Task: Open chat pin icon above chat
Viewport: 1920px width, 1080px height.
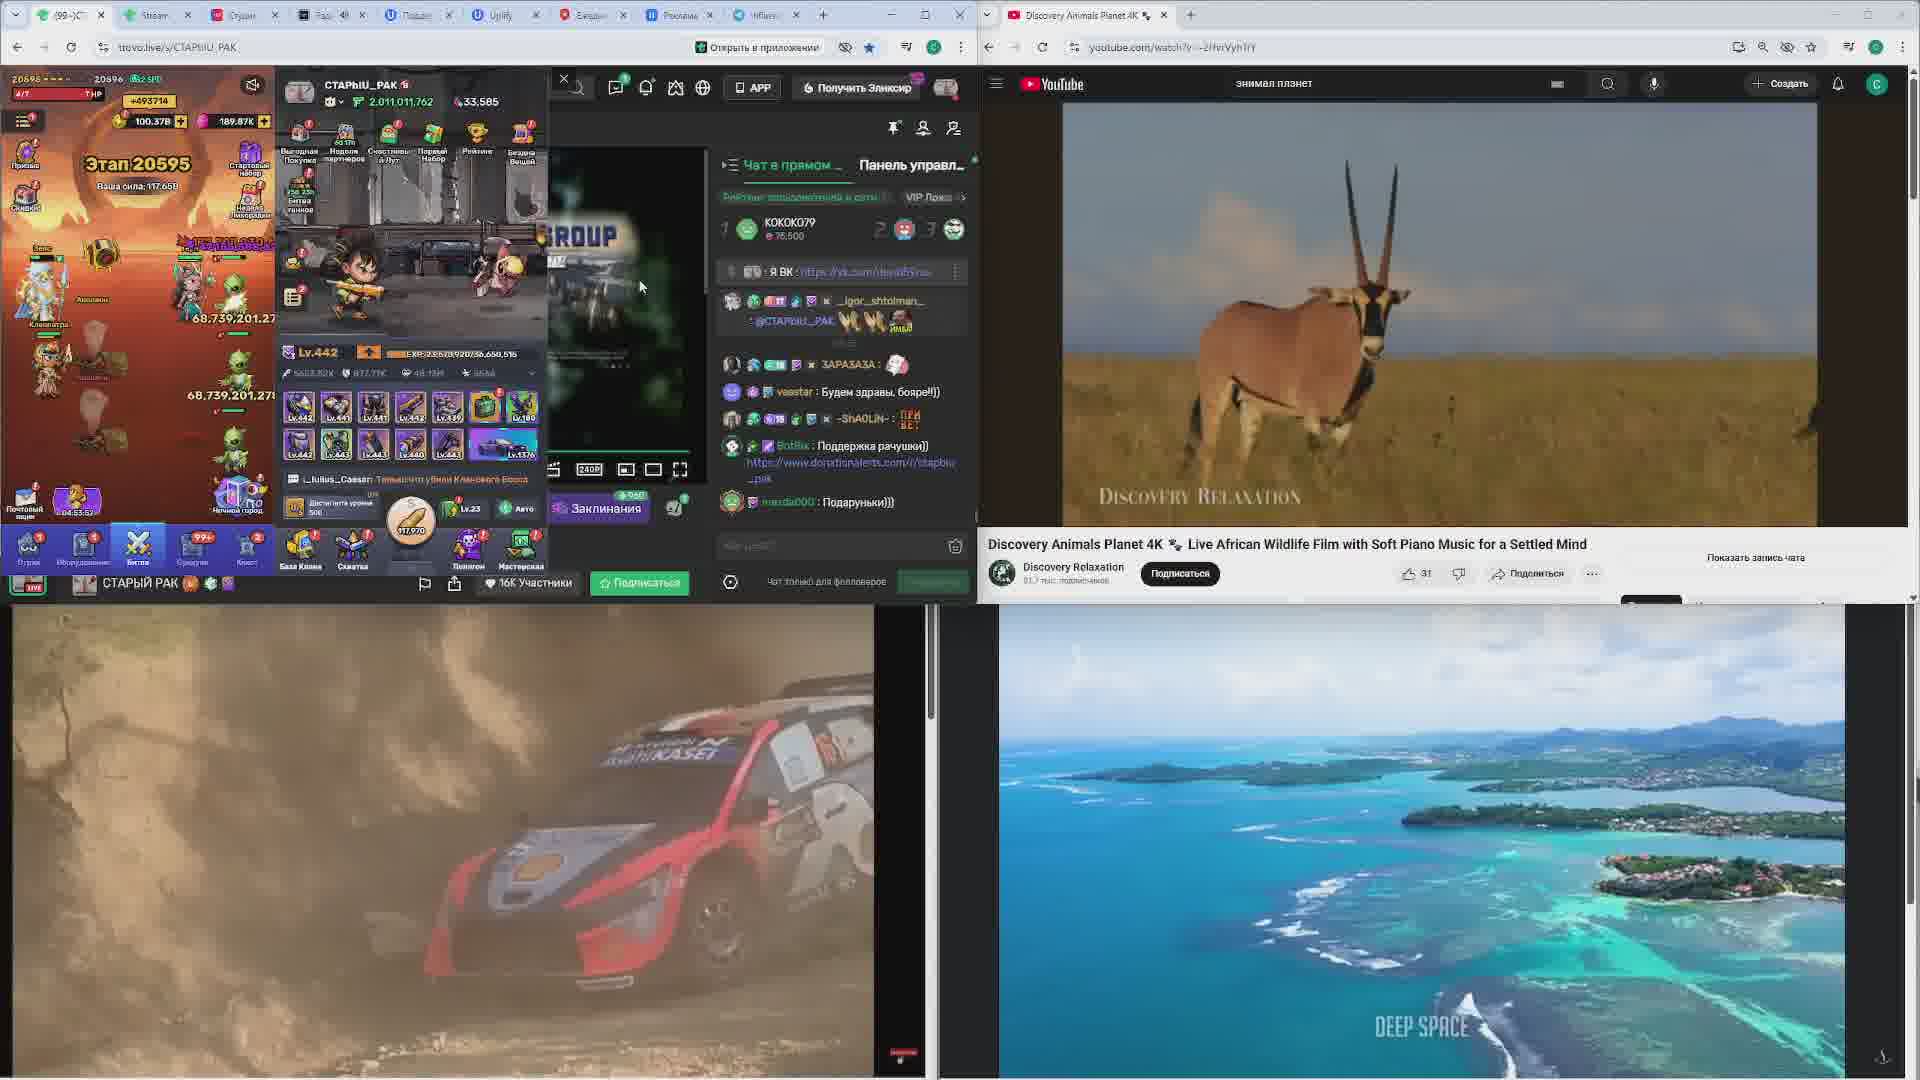Action: [x=894, y=128]
